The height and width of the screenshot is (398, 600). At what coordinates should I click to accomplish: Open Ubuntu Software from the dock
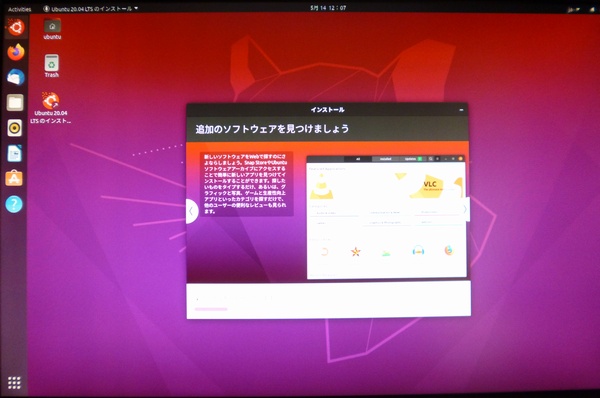tap(14, 178)
